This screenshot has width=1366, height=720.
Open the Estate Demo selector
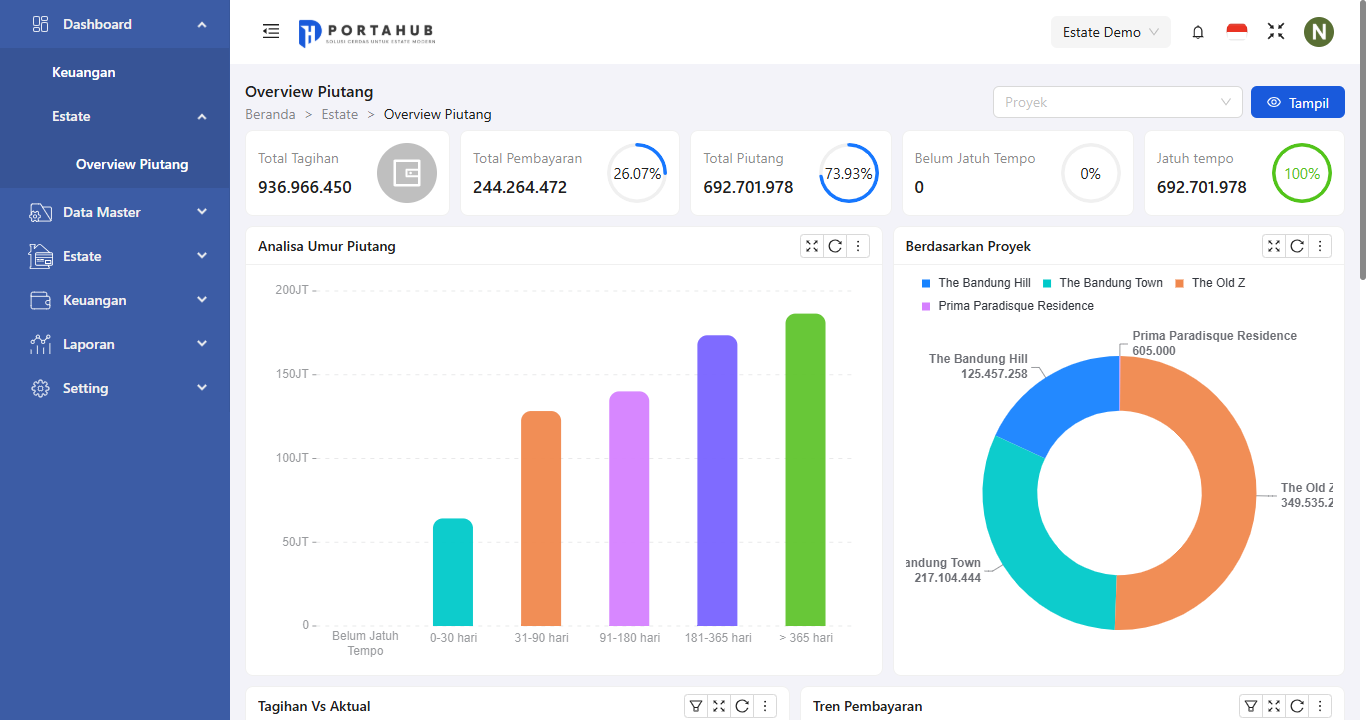1110,32
